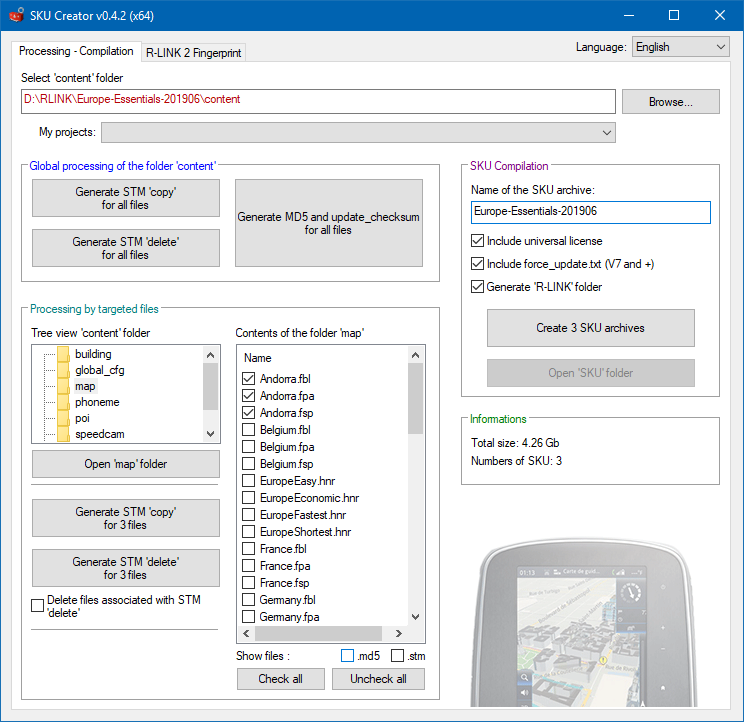Toggle Include force_update.txt checkbox
The image size is (744, 722).
(x=477, y=264)
